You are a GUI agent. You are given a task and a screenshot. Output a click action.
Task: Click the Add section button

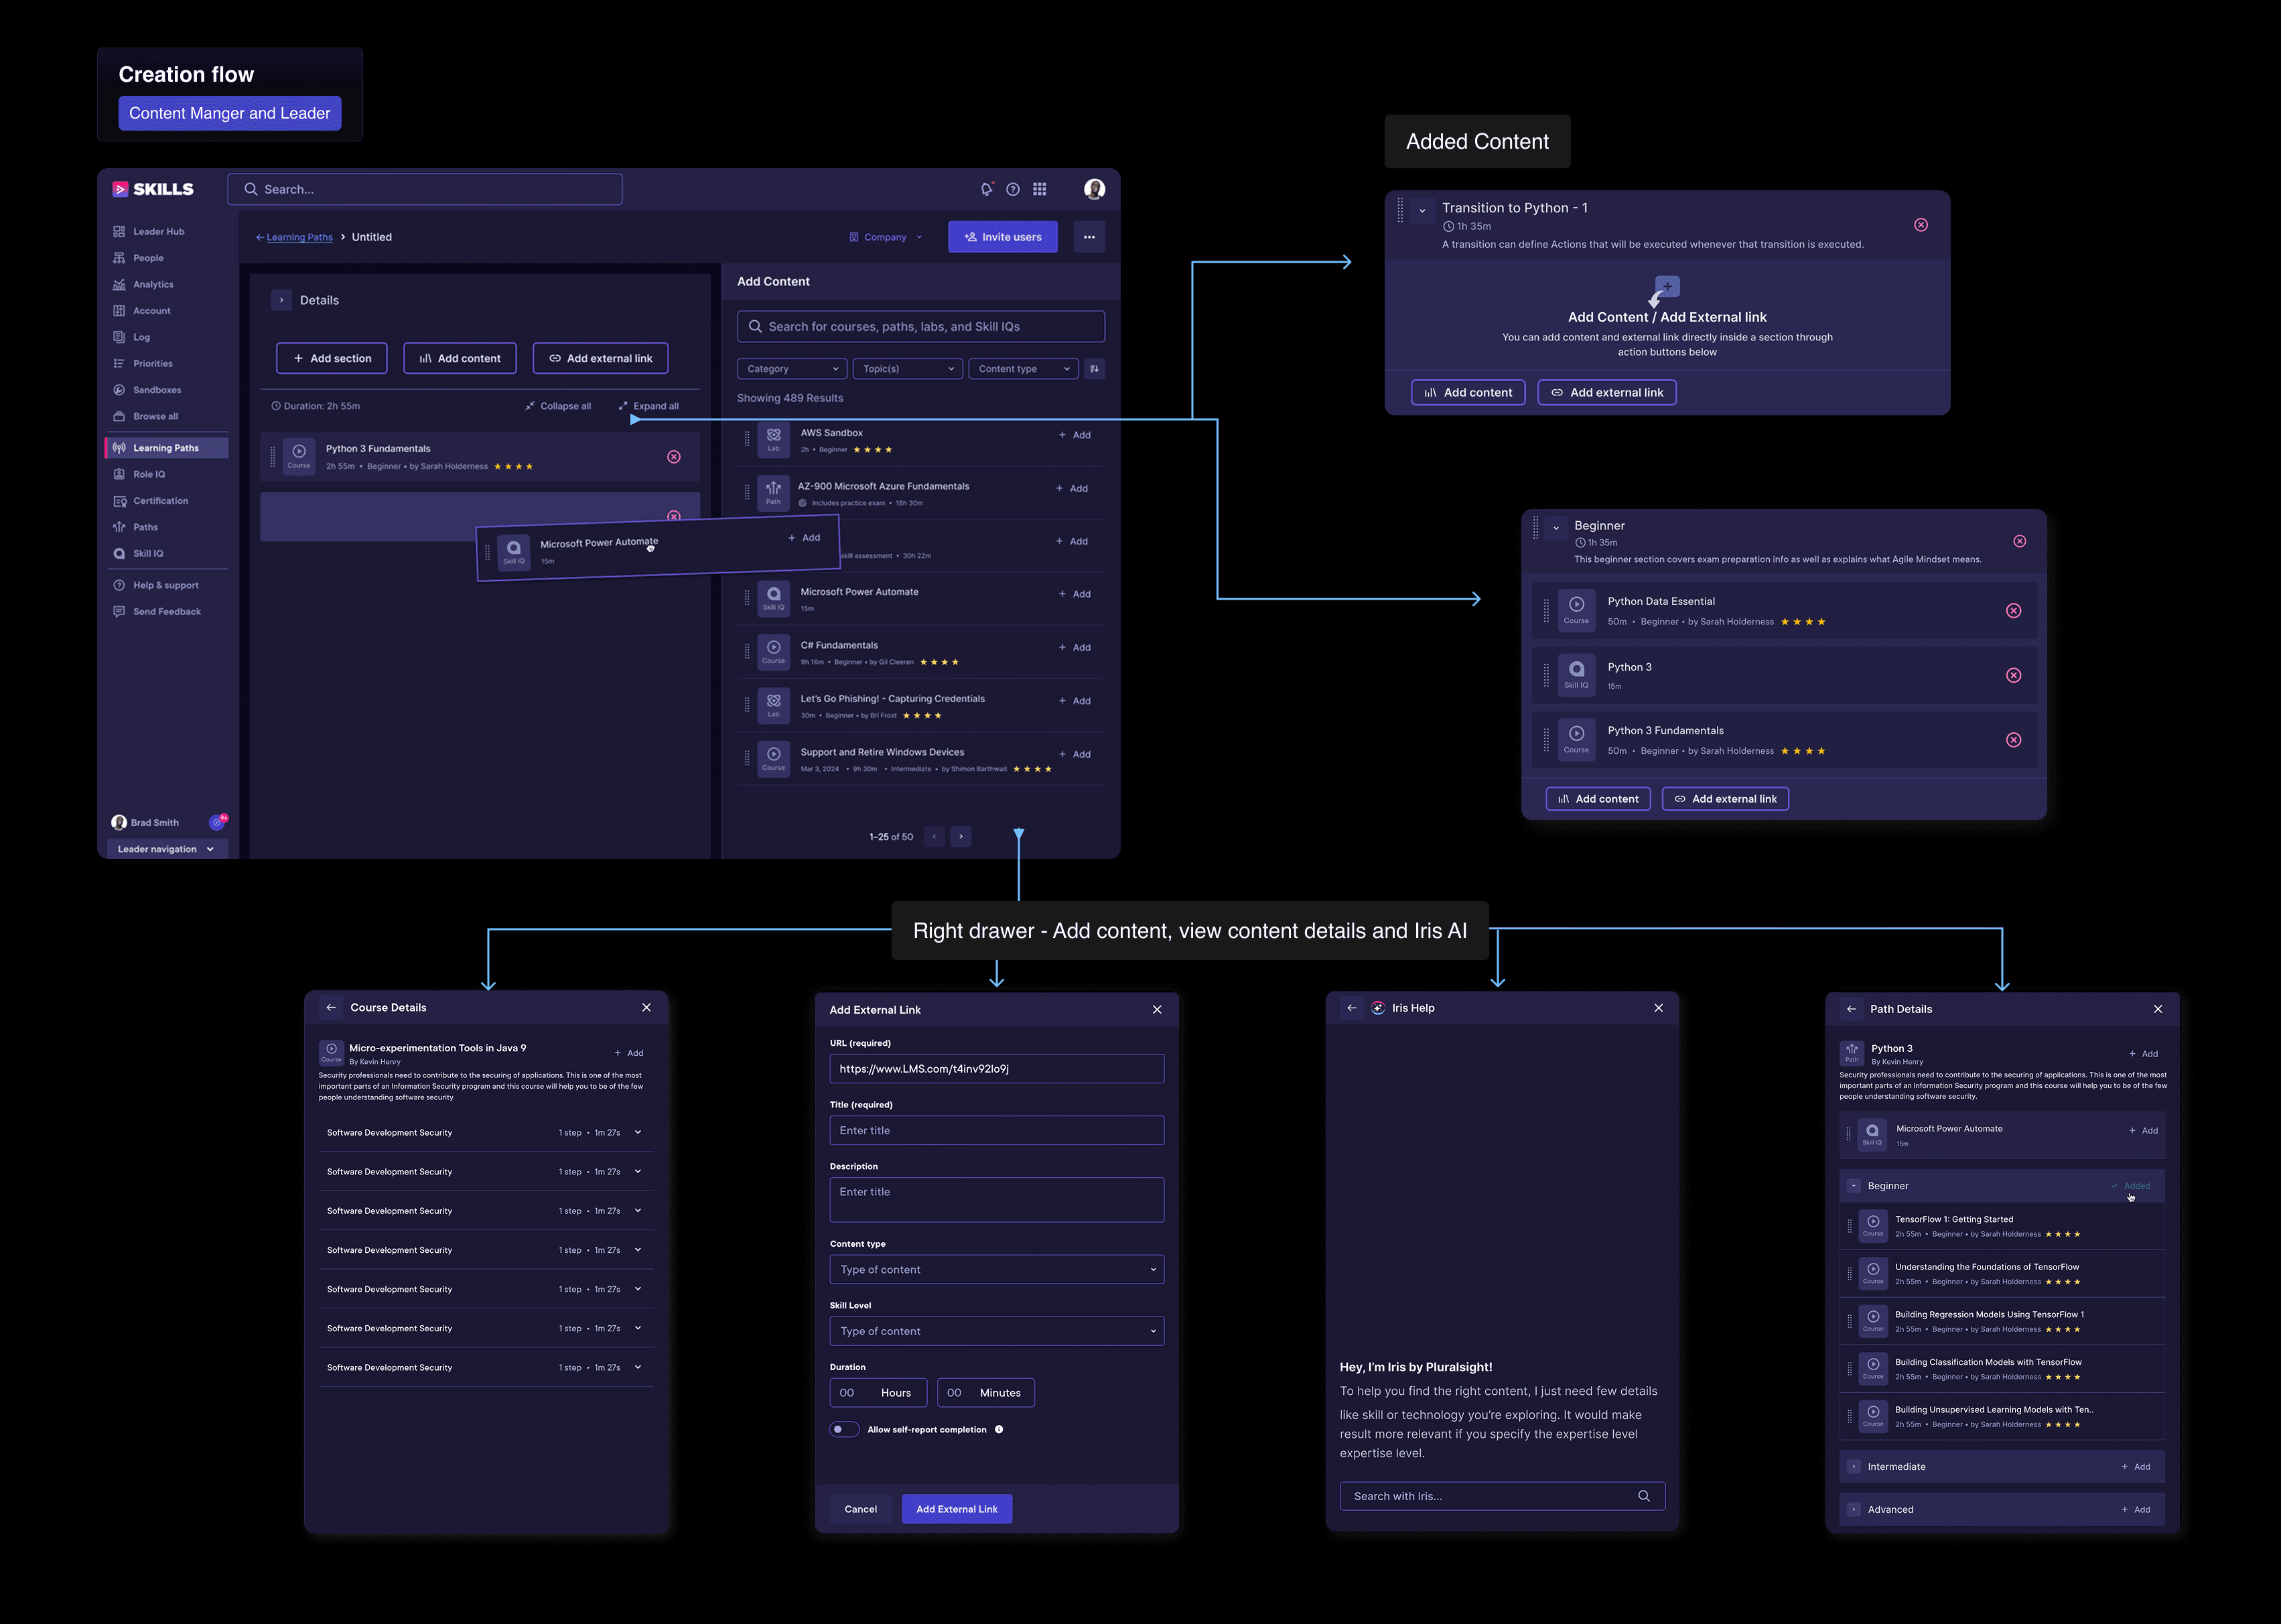click(332, 358)
